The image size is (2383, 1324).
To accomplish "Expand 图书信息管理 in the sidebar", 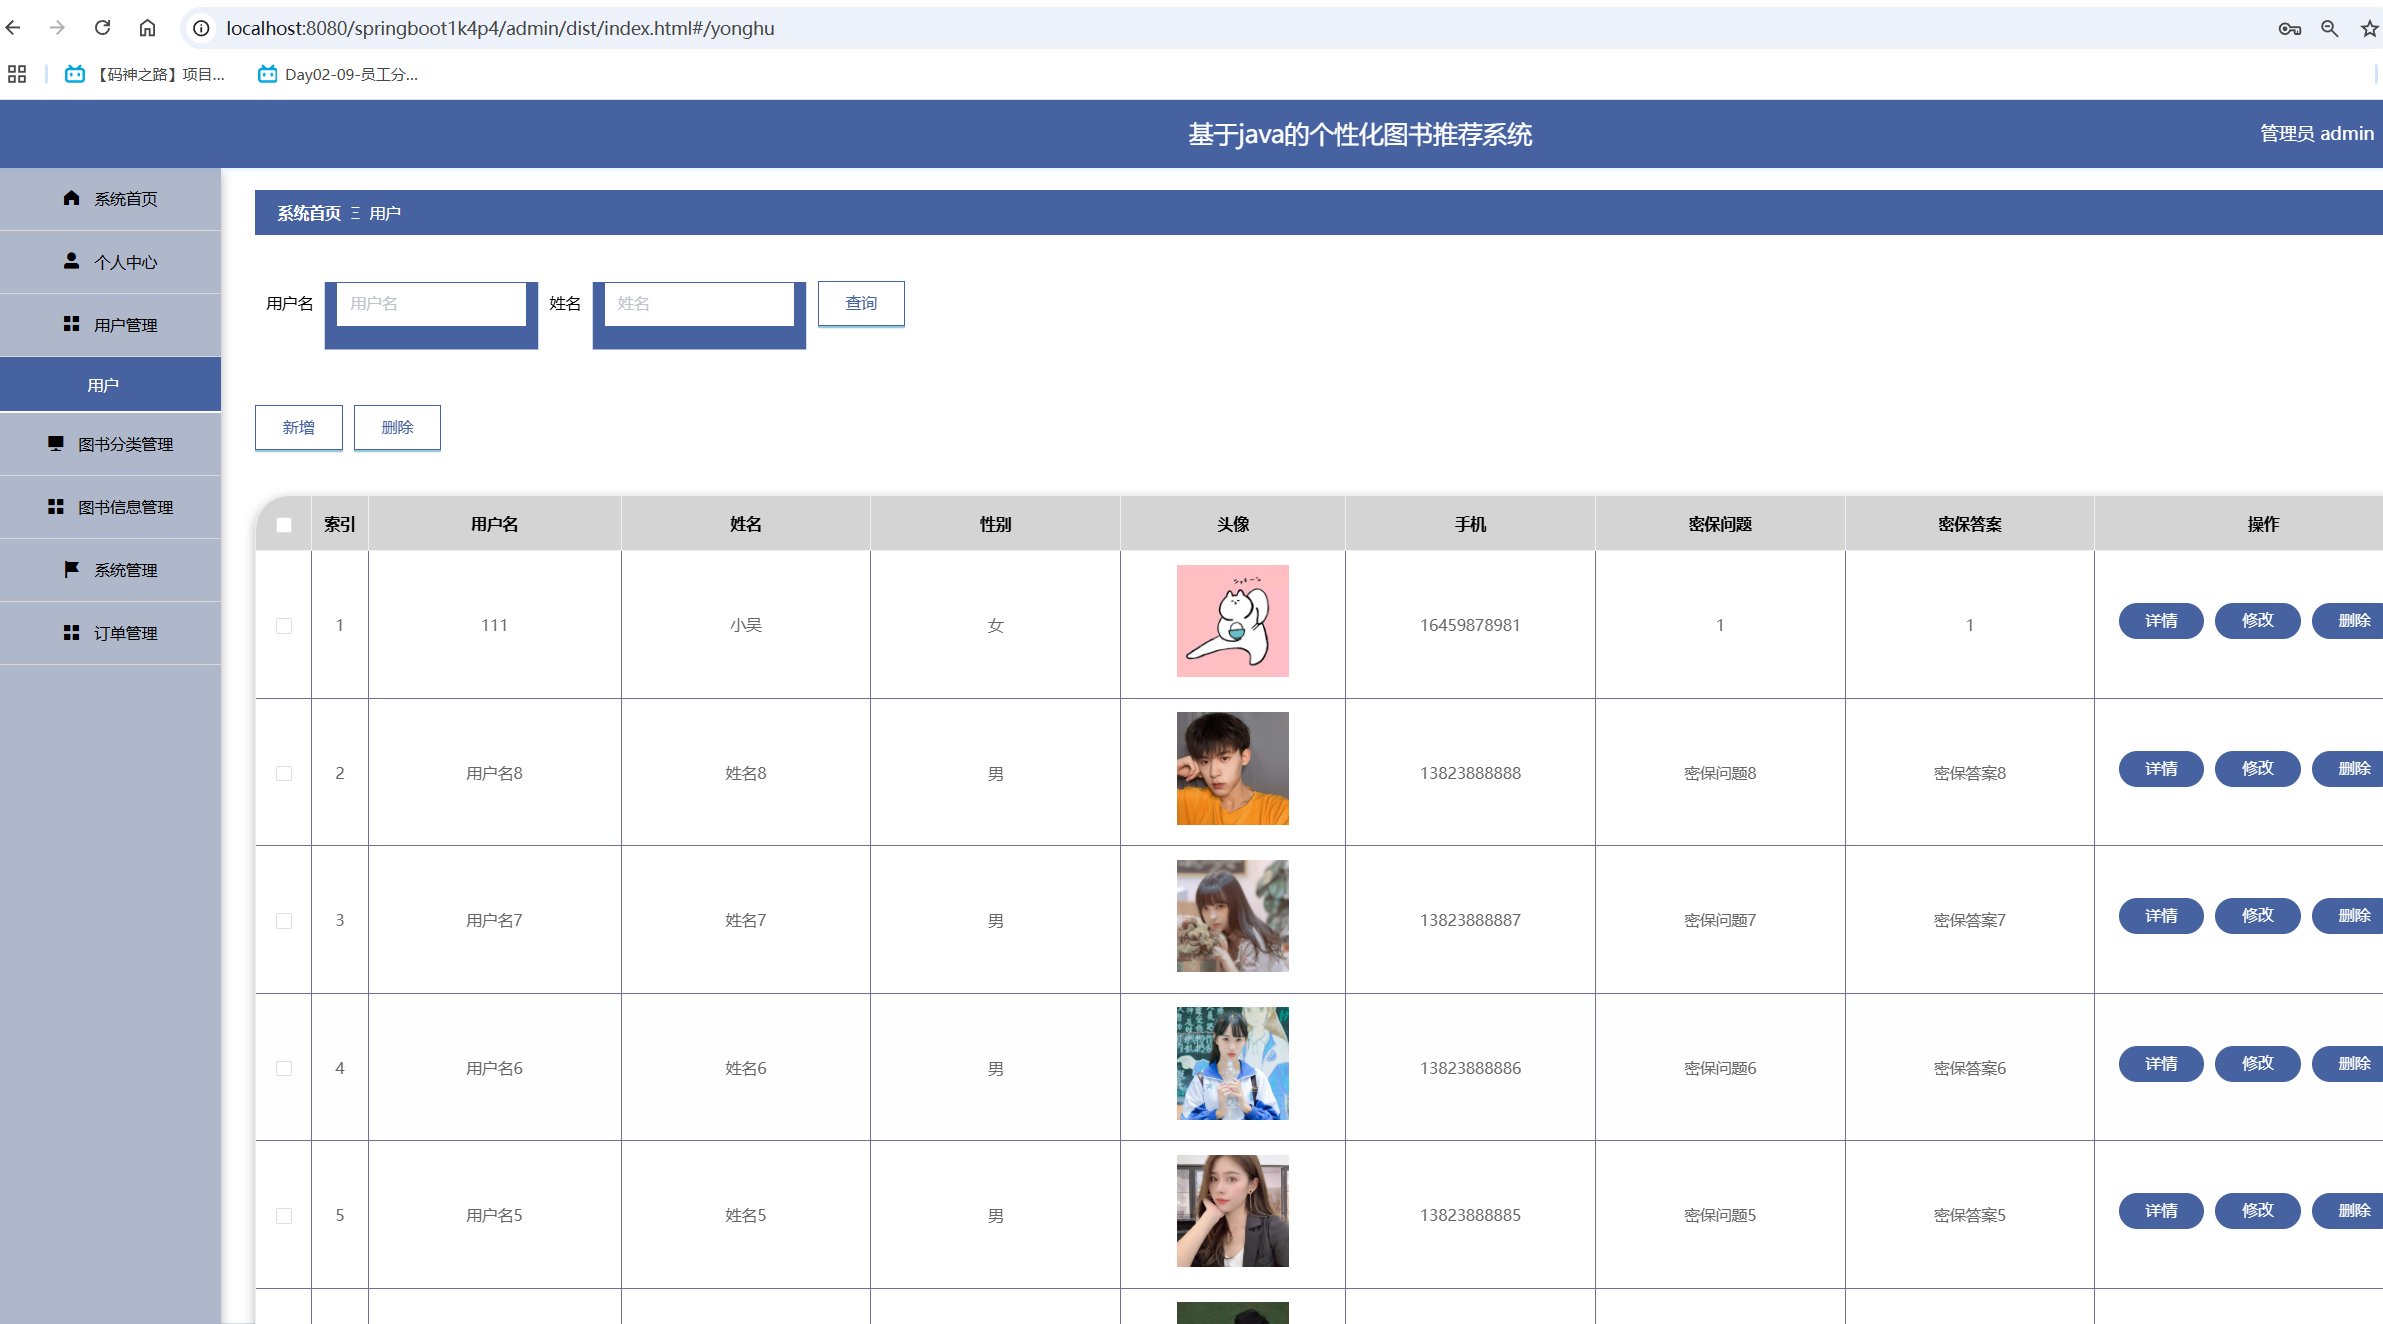I will (110, 507).
